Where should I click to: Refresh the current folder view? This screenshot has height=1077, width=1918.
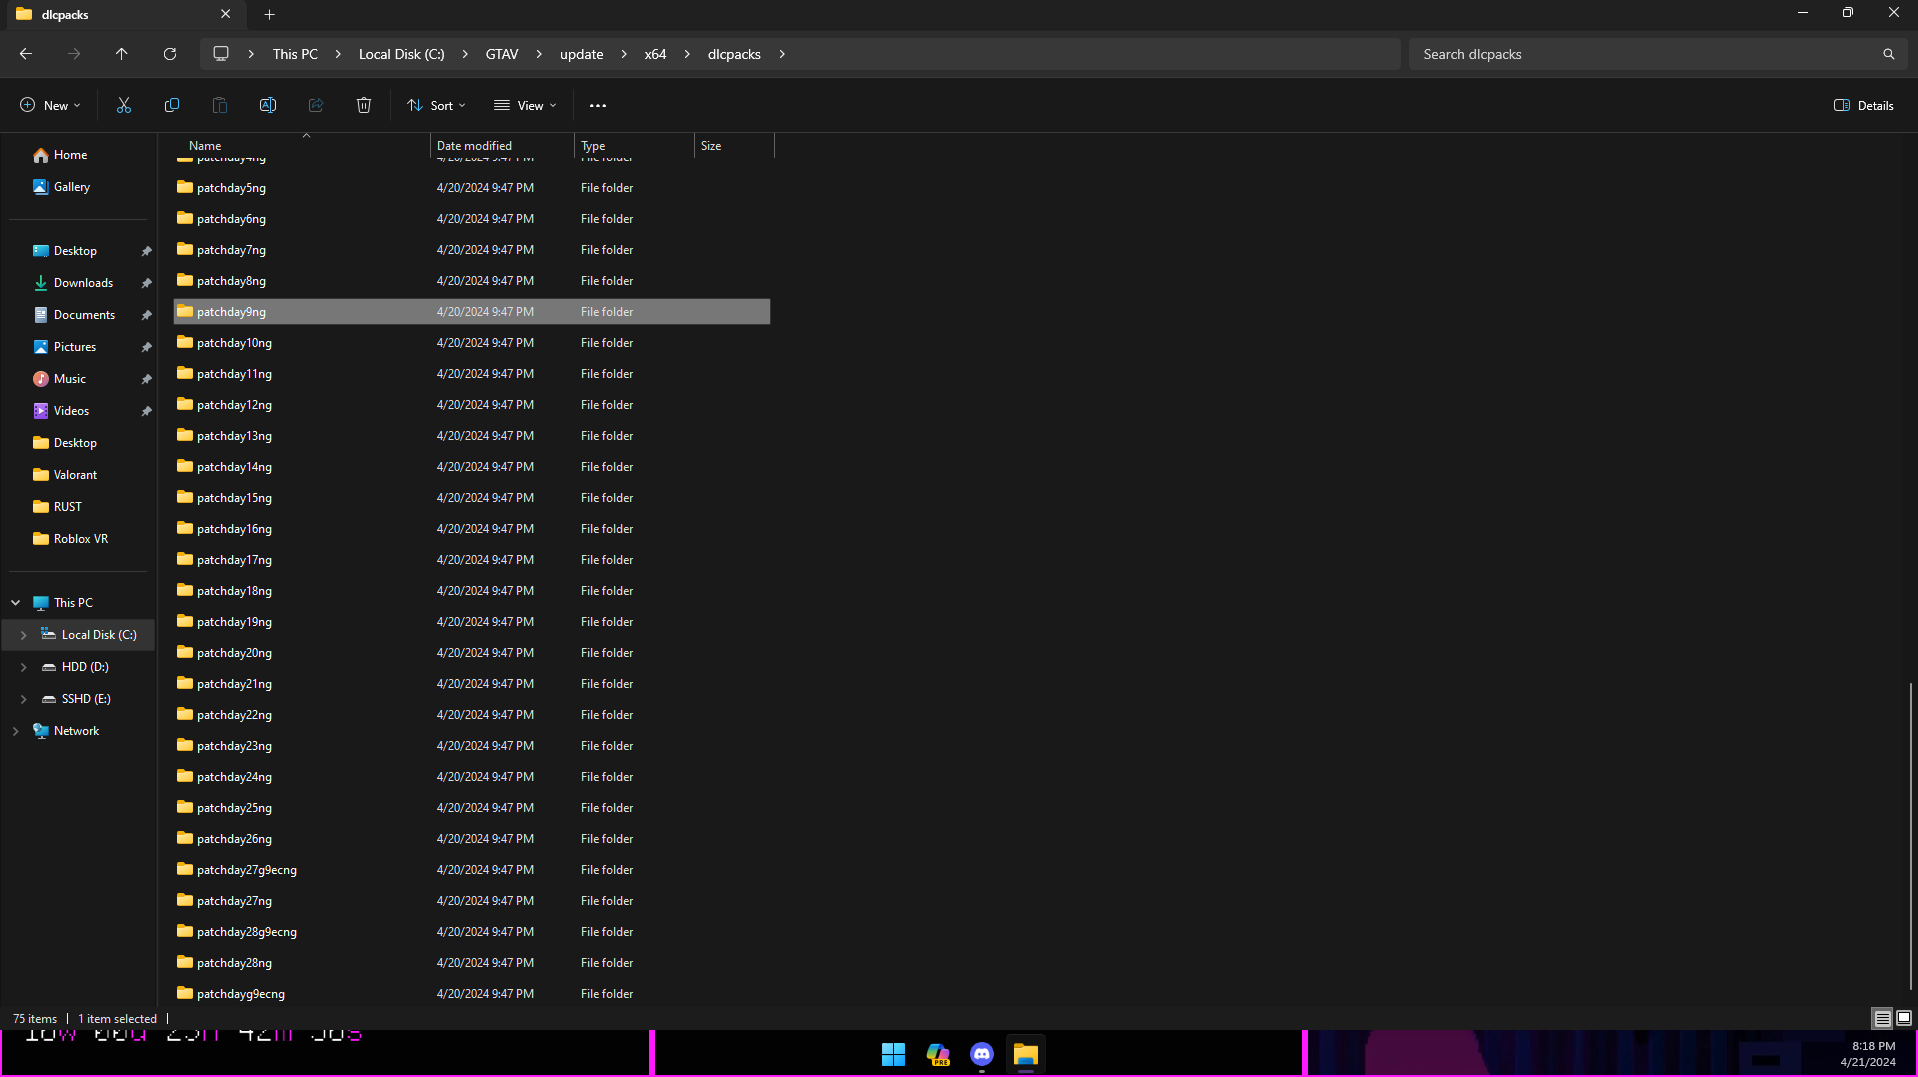(x=170, y=54)
